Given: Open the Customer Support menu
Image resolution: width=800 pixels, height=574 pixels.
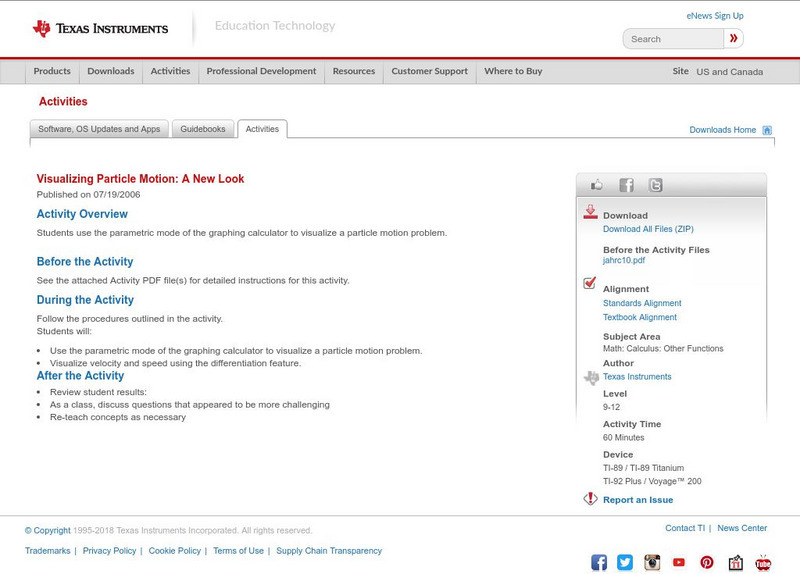Looking at the screenshot, I should pyautogui.click(x=430, y=71).
